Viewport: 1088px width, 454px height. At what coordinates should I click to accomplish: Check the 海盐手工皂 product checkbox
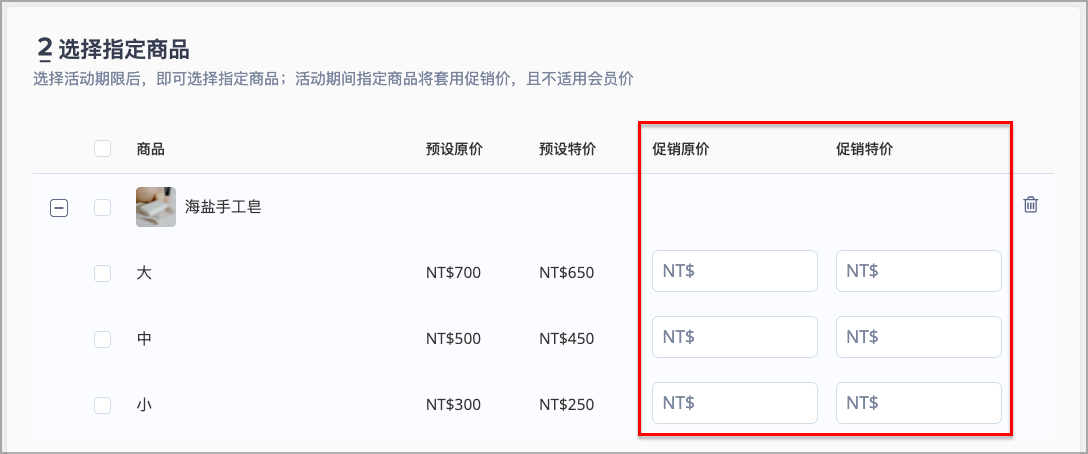(x=103, y=208)
